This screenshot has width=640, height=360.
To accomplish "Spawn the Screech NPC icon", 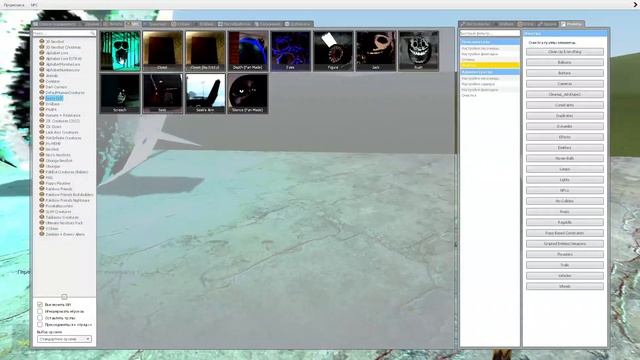I will pyautogui.click(x=120, y=93).
